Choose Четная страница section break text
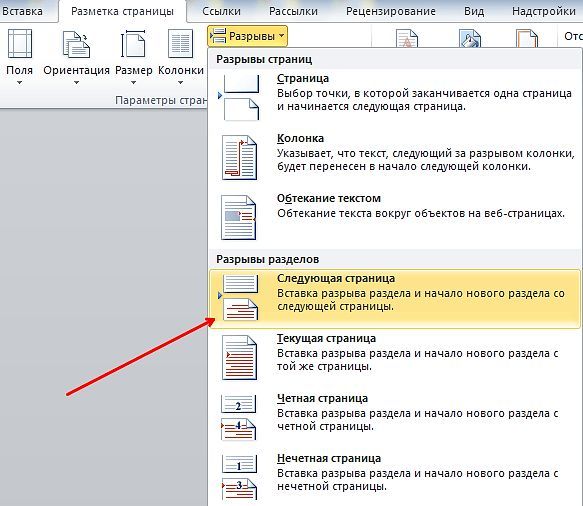Image resolution: width=583 pixels, height=506 pixels. point(322,398)
